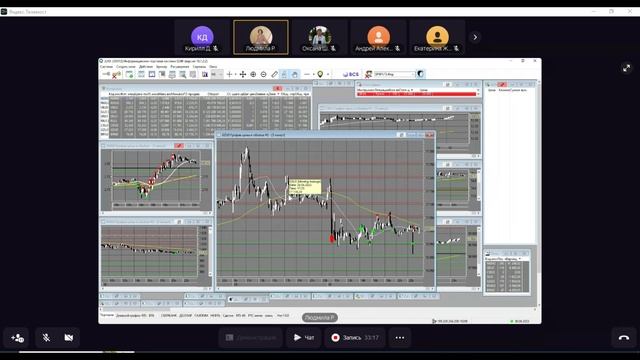Switch to the НЕФТЬ tab
640x360 pixels.
[x=215, y=315]
